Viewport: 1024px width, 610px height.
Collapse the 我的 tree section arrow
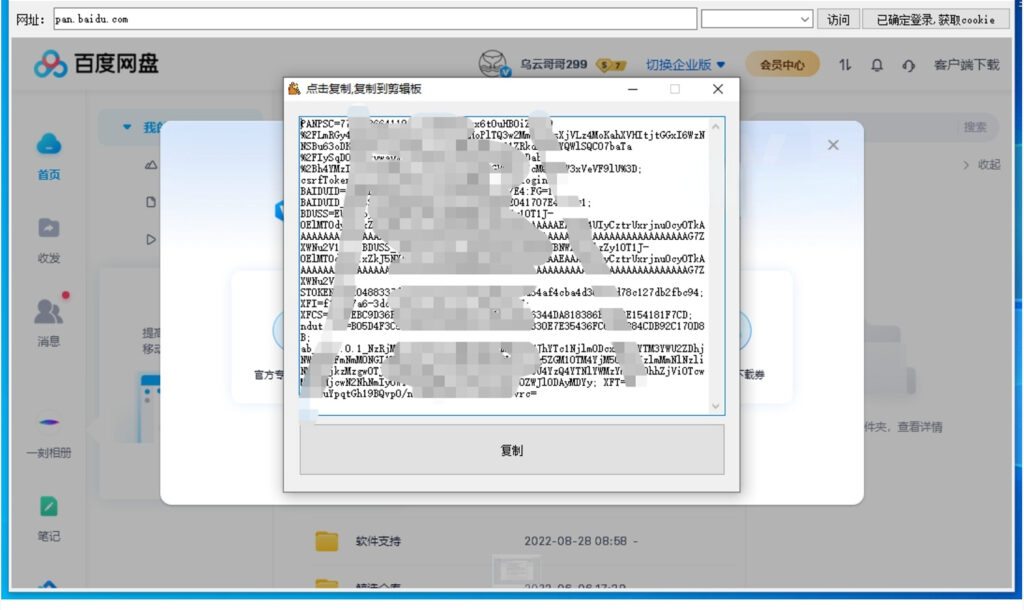point(126,127)
